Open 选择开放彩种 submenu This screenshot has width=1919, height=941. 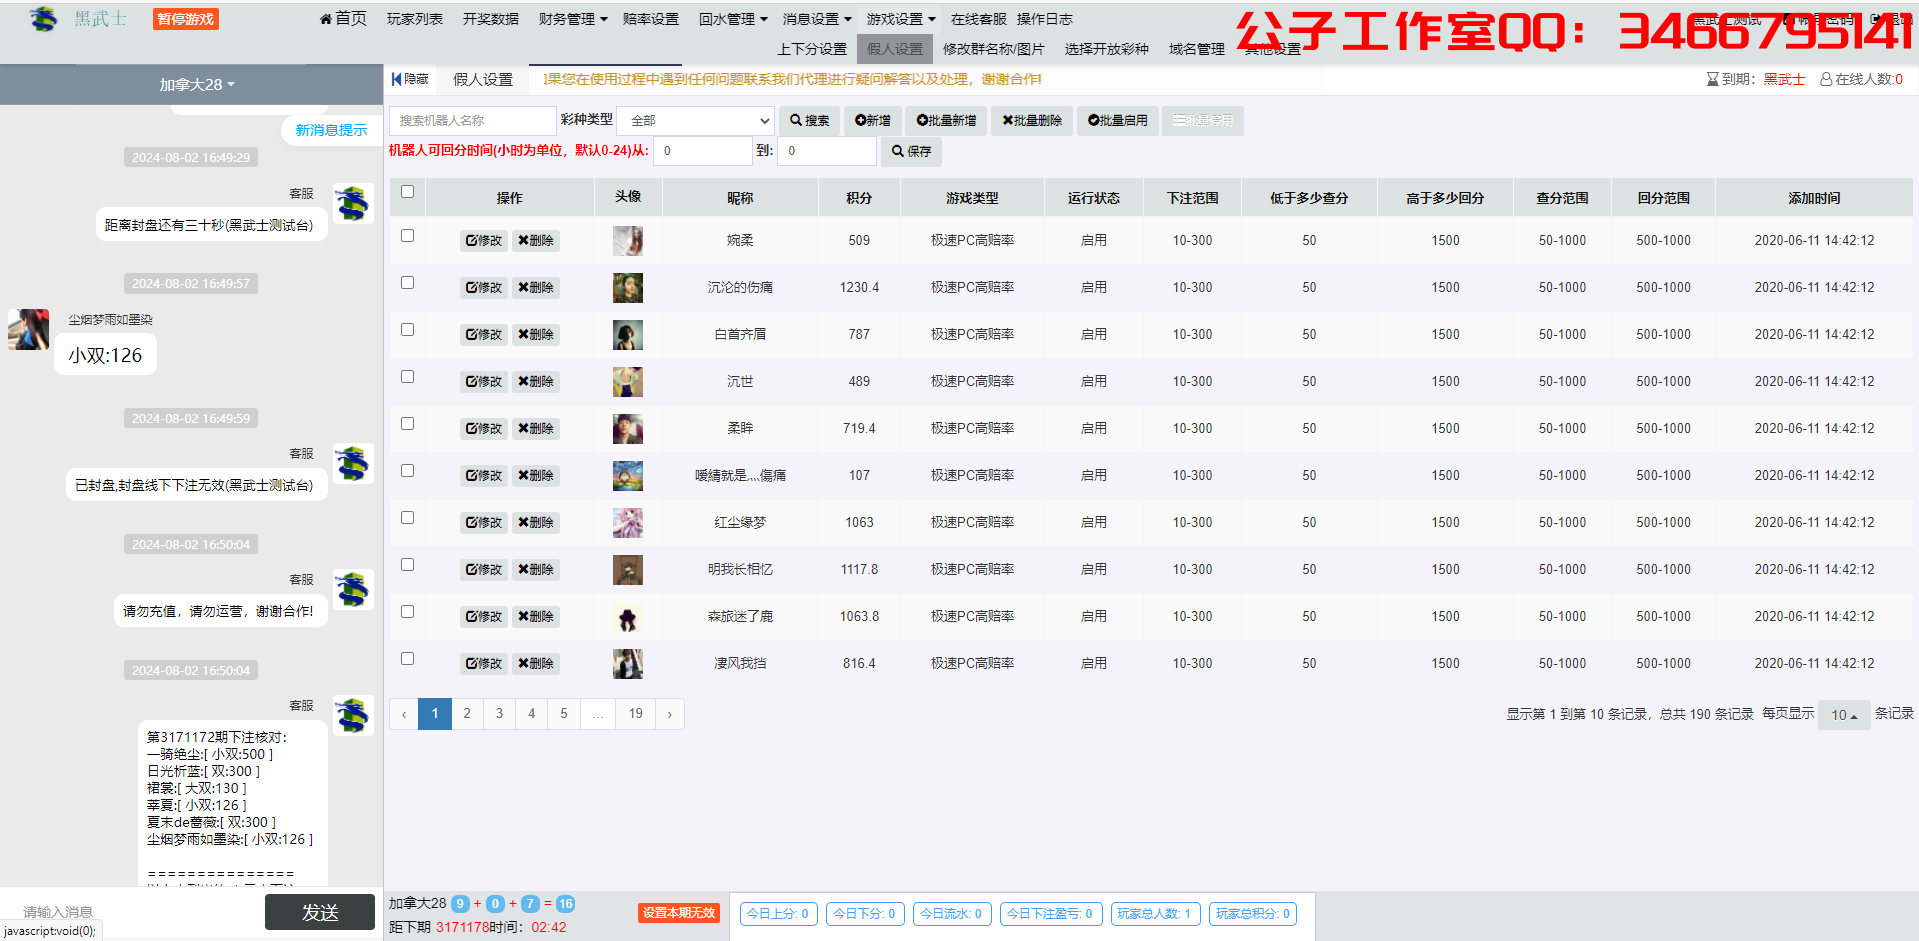click(x=1107, y=49)
